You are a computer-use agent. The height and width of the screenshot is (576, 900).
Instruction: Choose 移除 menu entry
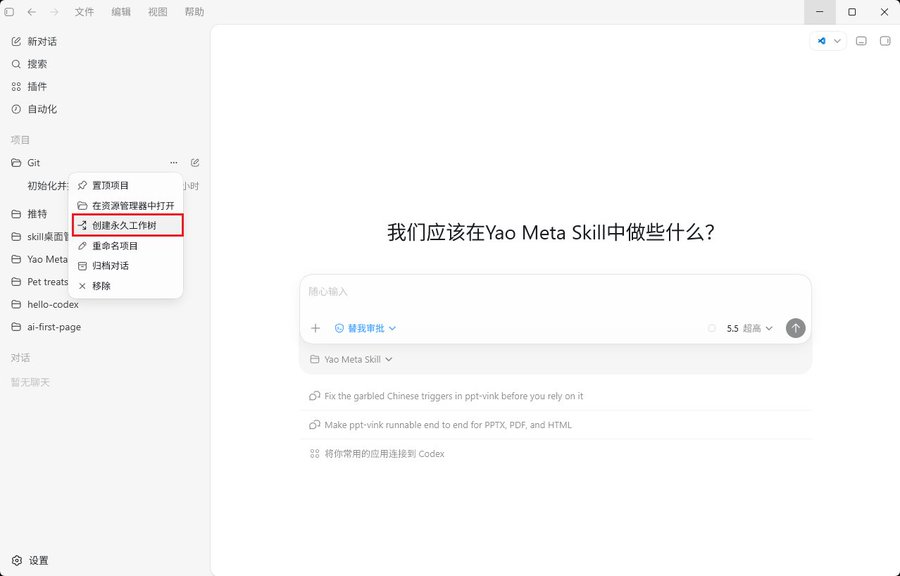(126, 286)
